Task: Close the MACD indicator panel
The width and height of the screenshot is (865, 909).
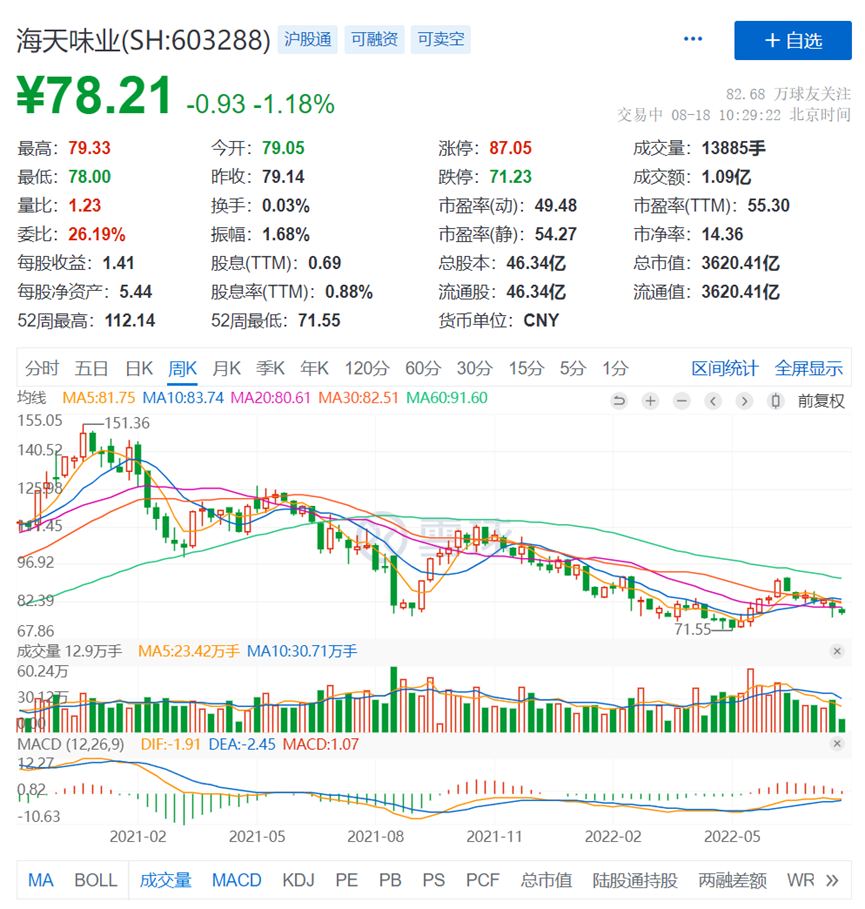Action: coord(837,743)
